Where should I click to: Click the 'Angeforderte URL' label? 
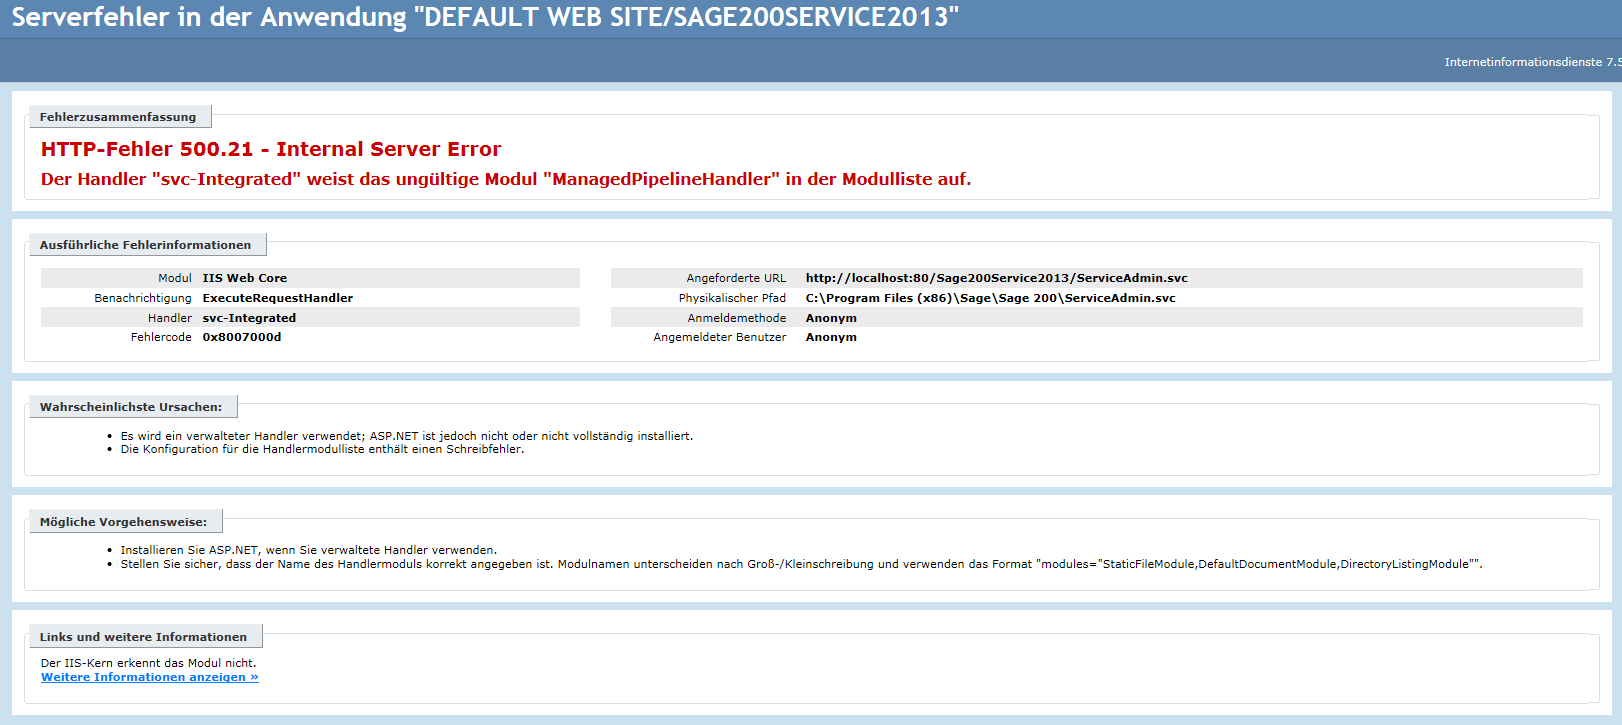[736, 278]
